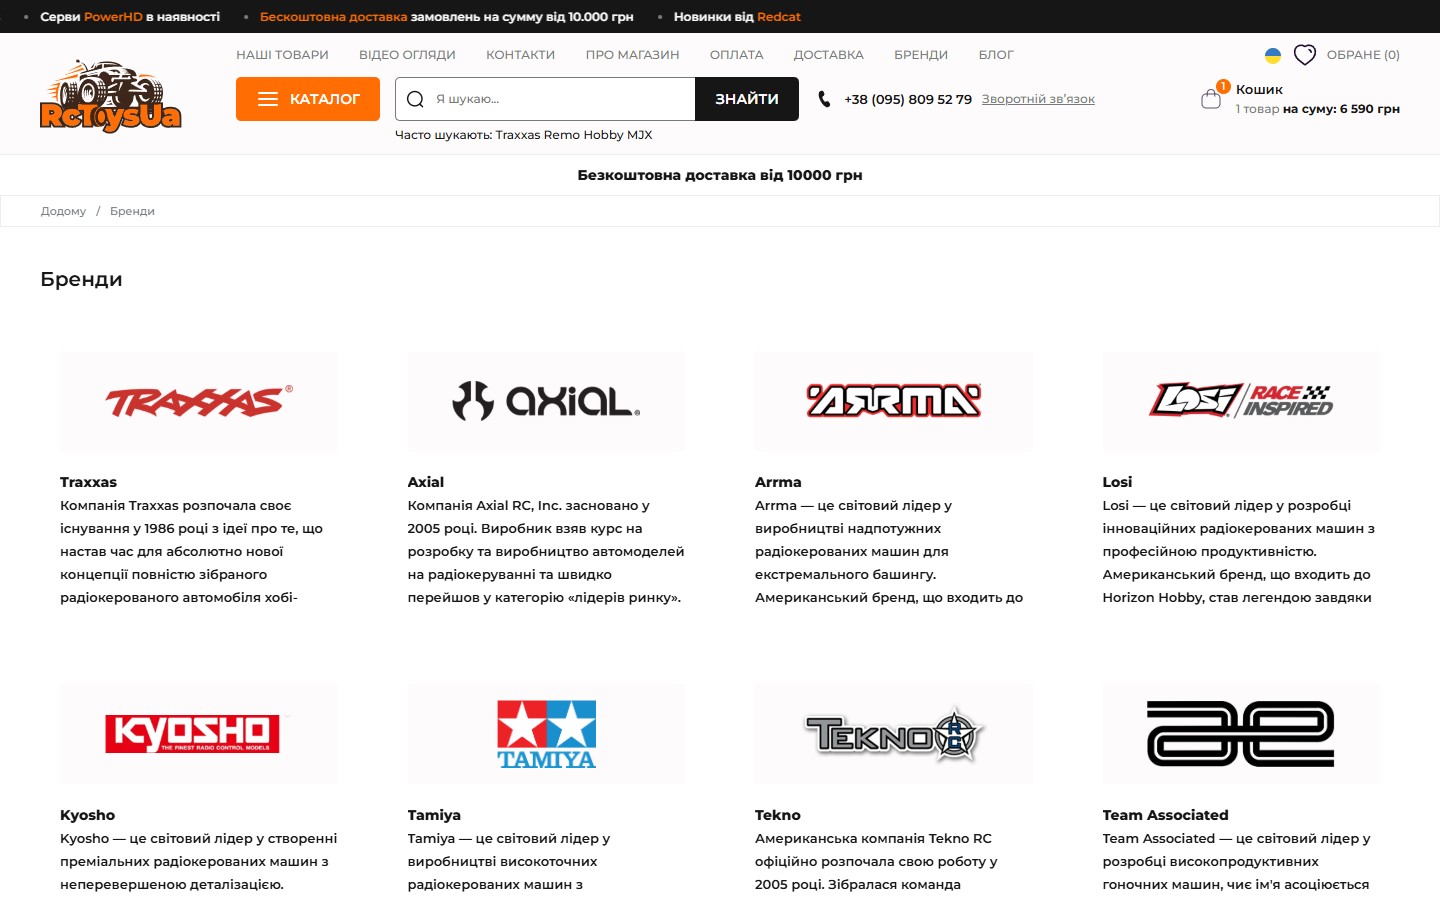Open the Tekno RC brand logo
This screenshot has width=1440, height=900.
[x=894, y=734]
